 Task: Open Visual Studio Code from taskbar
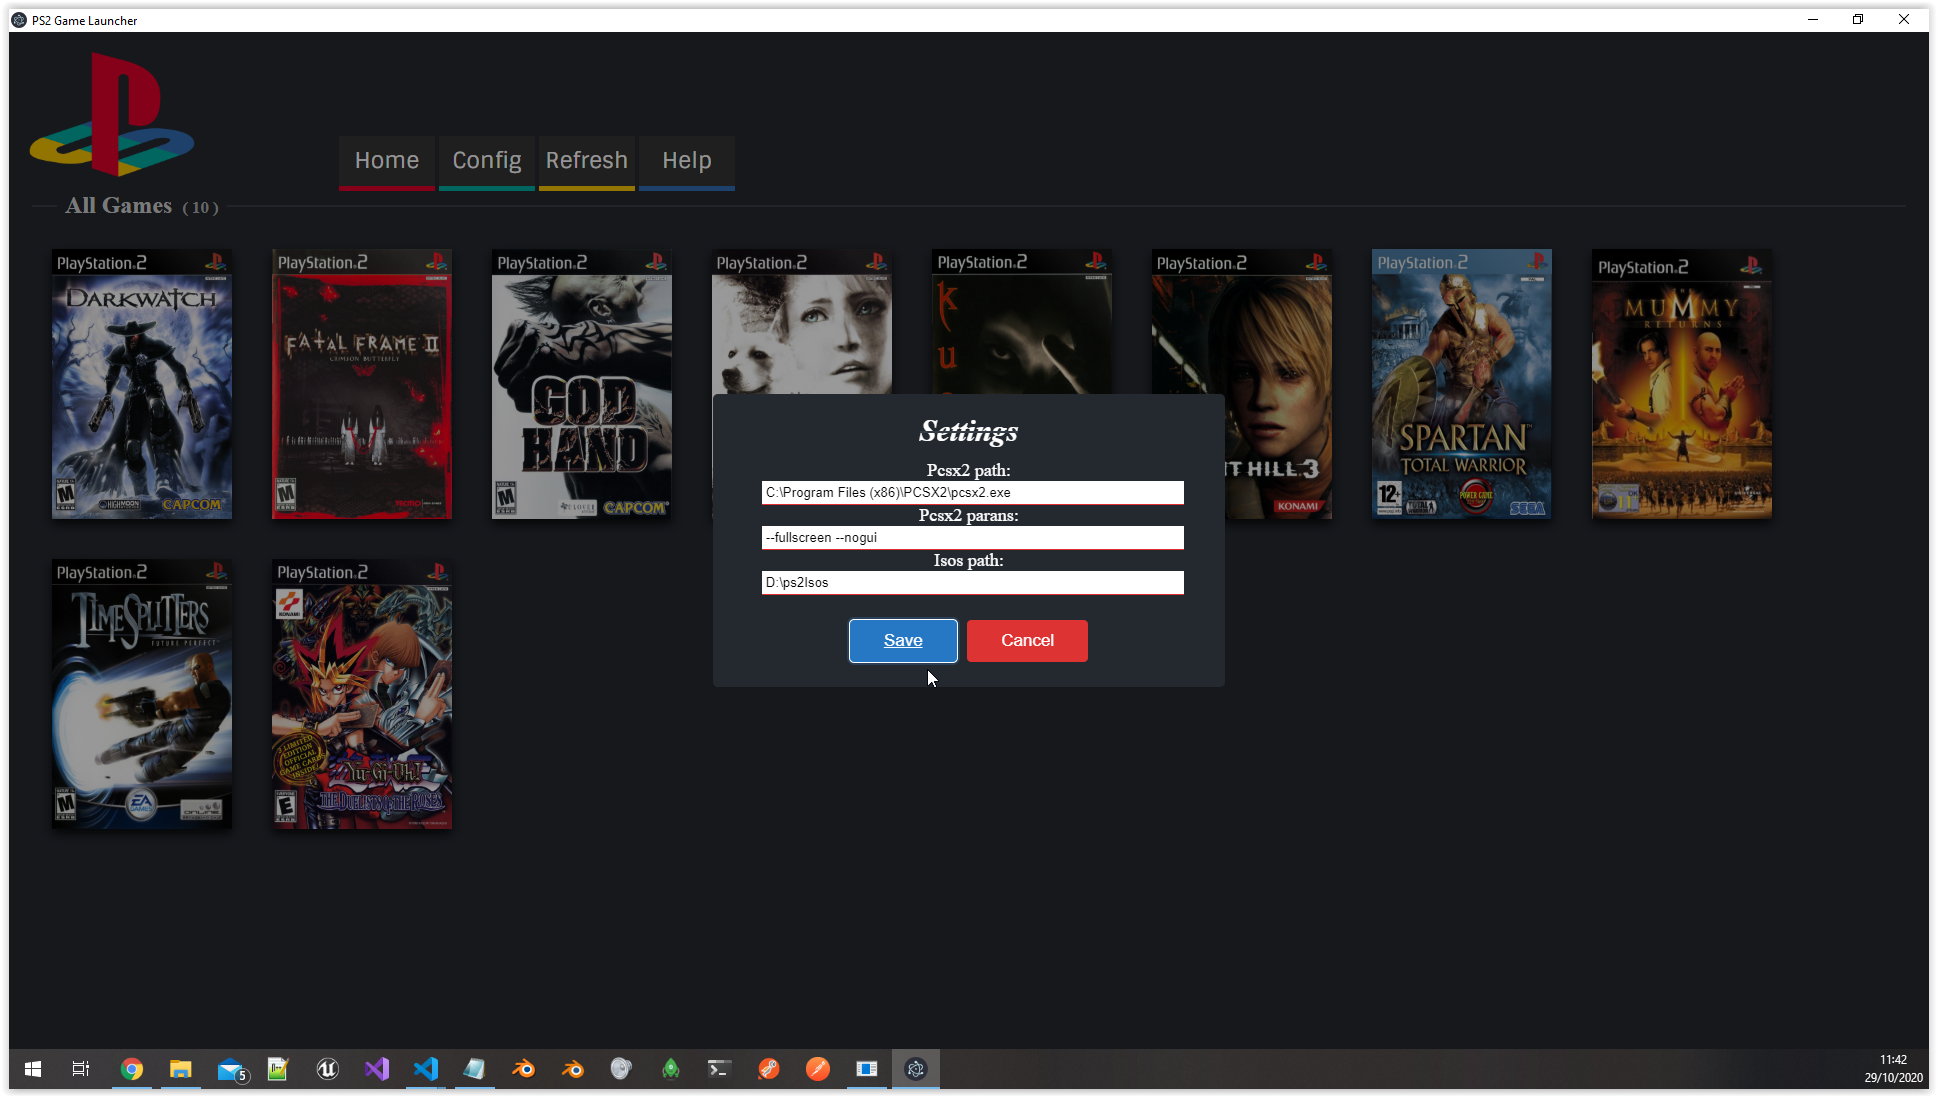point(425,1069)
